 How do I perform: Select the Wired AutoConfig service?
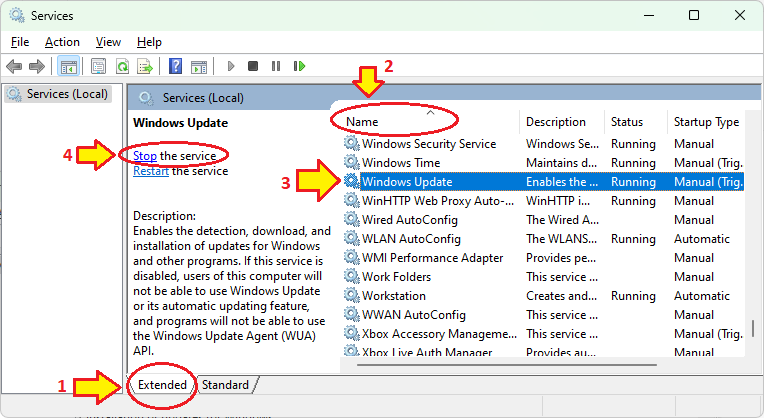pyautogui.click(x=410, y=220)
